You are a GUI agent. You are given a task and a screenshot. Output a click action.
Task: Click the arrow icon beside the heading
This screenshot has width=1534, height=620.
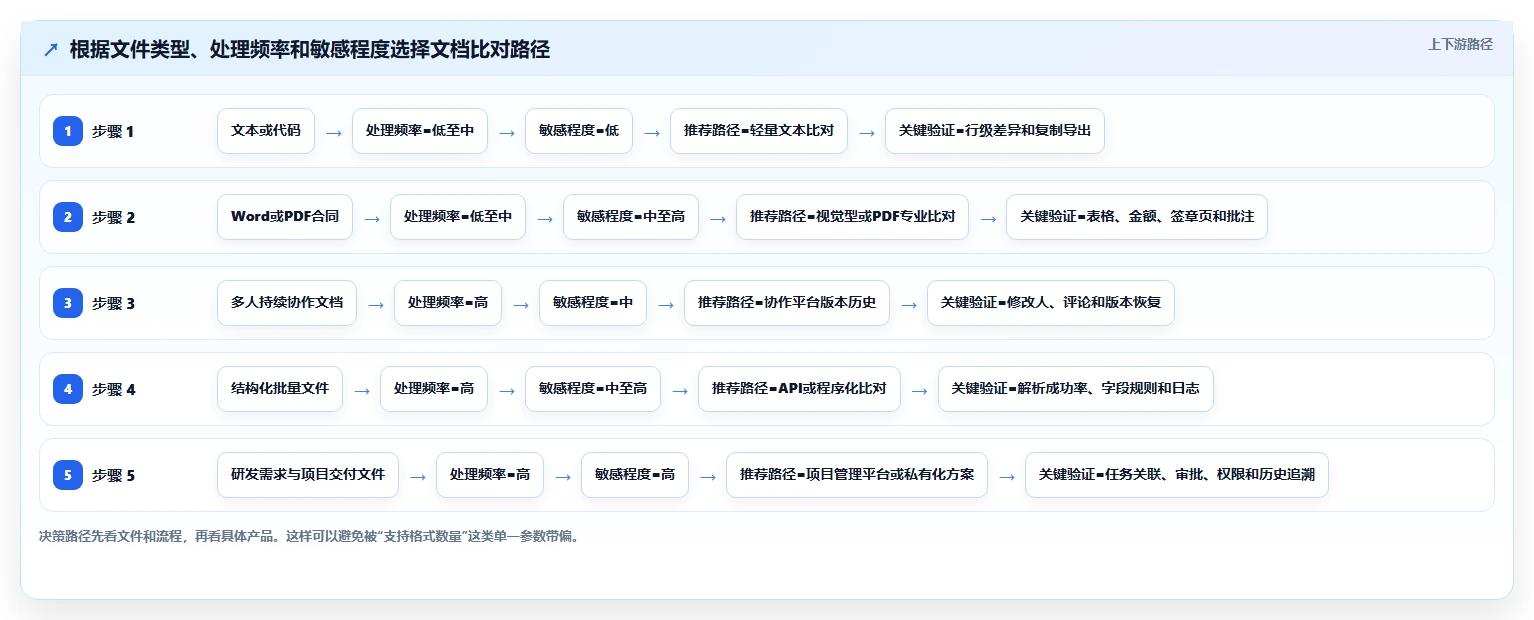pyautogui.click(x=51, y=50)
